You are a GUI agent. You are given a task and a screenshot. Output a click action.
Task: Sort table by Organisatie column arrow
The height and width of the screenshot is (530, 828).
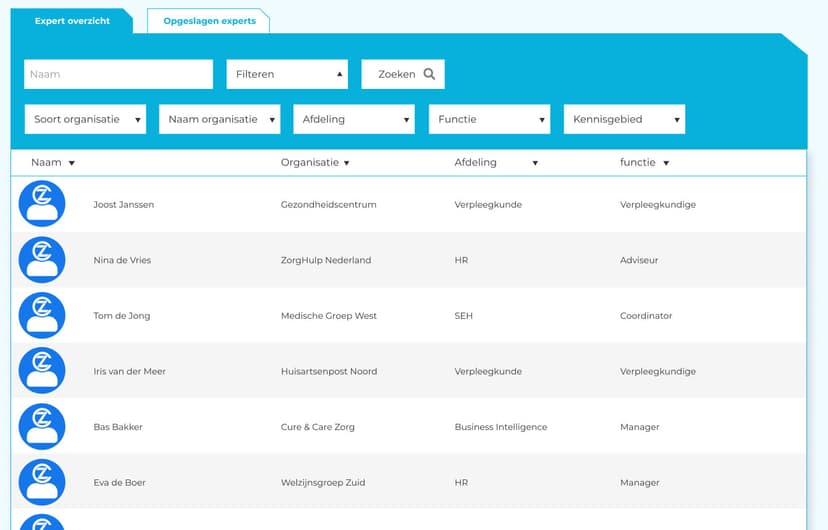(x=346, y=163)
